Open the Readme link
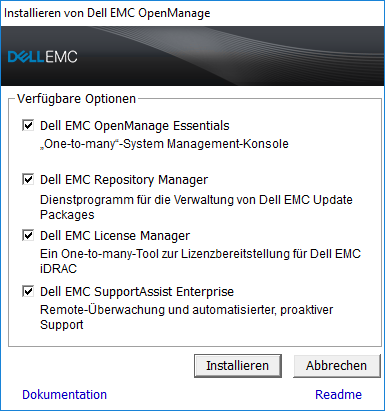This screenshot has width=385, height=411. pyautogui.click(x=338, y=395)
